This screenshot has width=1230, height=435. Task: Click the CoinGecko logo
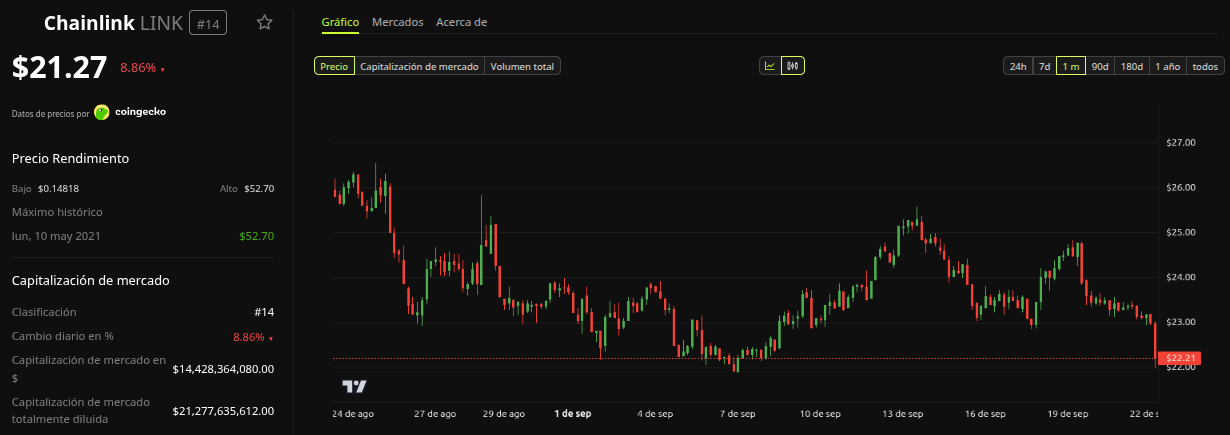(x=102, y=112)
